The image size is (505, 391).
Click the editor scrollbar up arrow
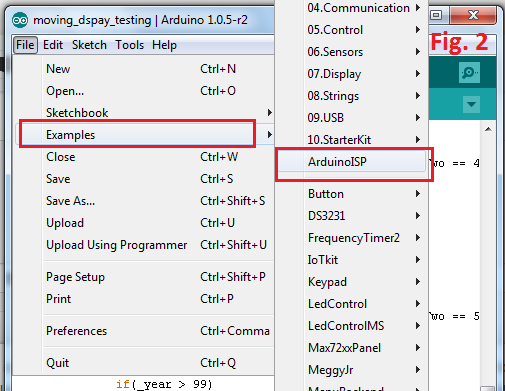pyautogui.click(x=488, y=129)
